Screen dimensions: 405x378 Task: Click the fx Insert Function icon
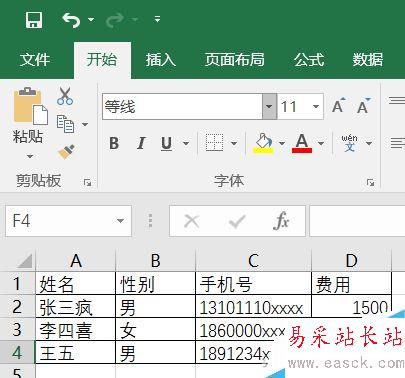pos(281,221)
